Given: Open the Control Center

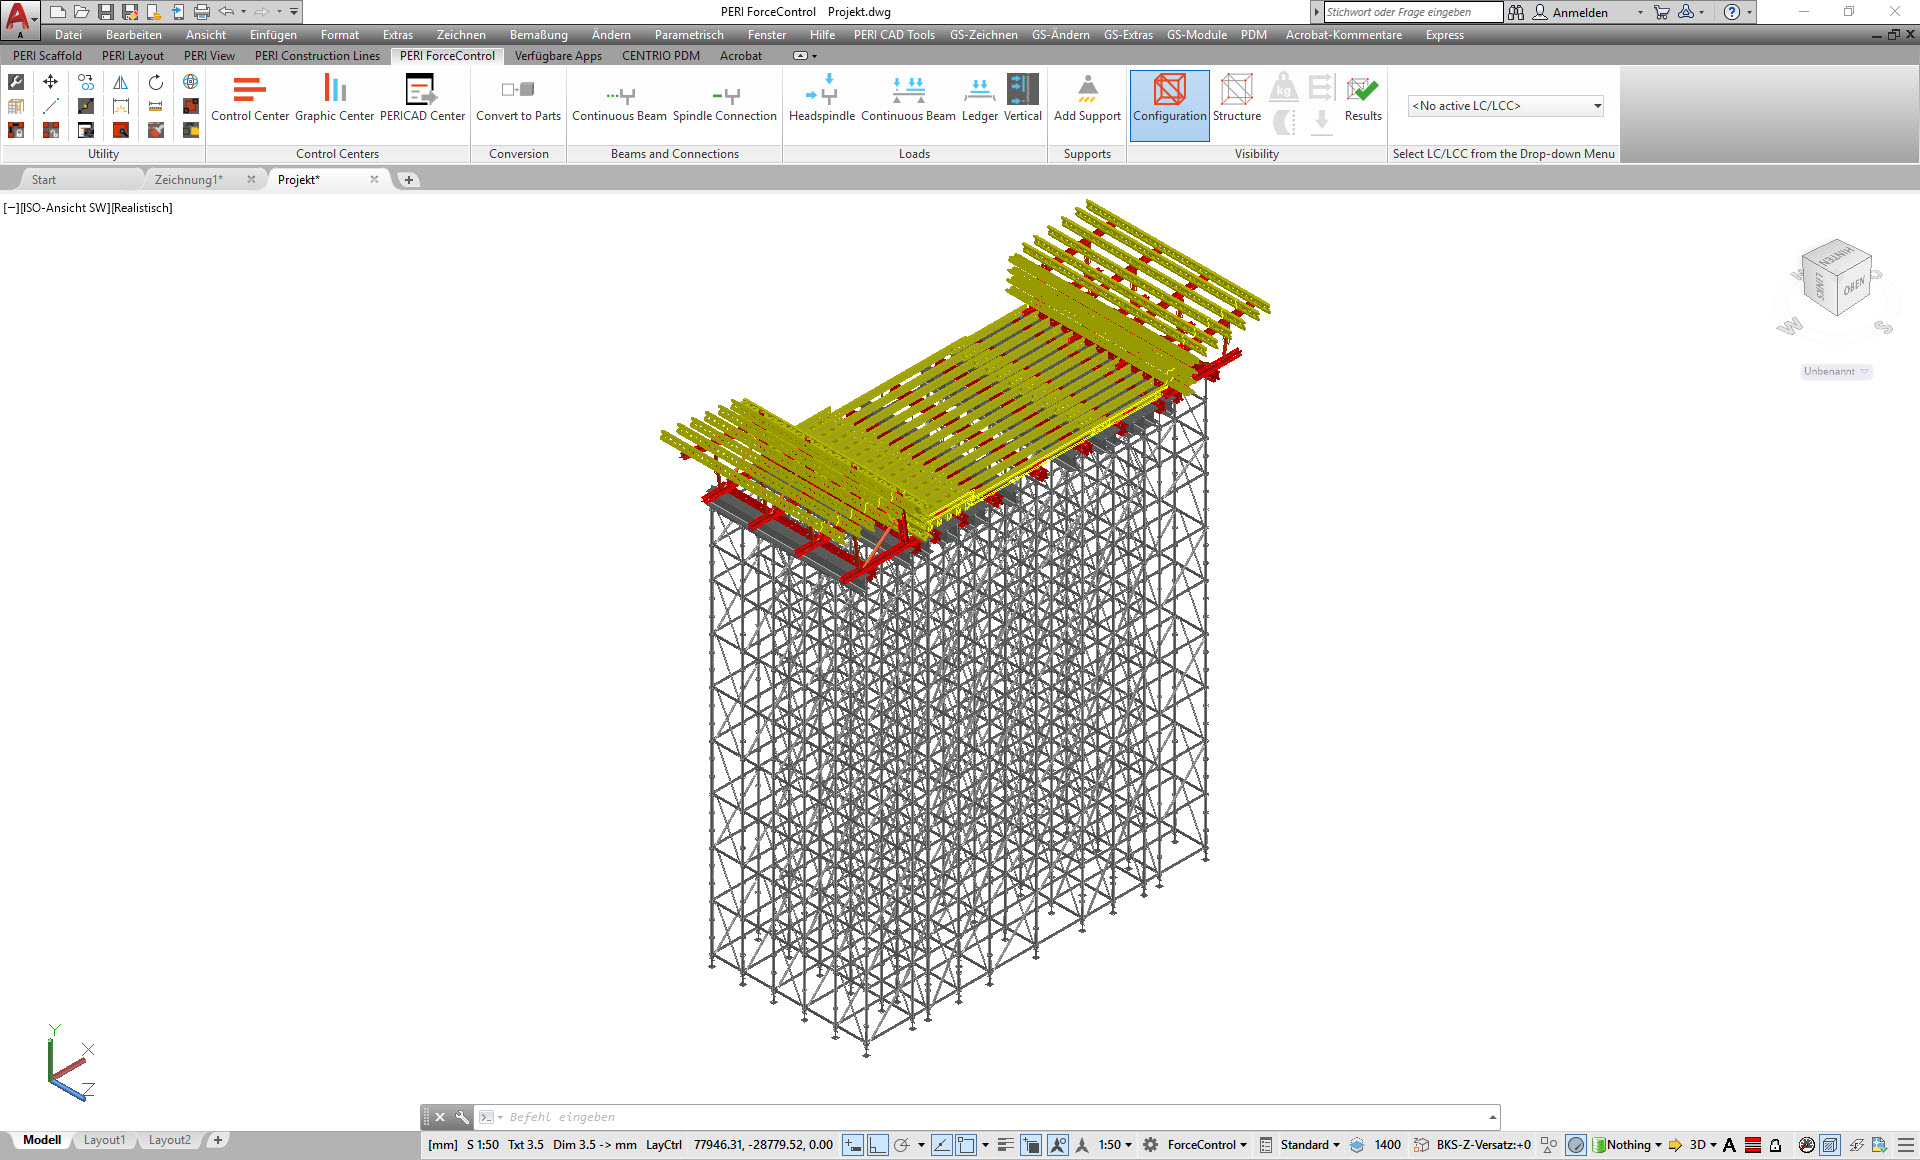Looking at the screenshot, I should click(x=249, y=100).
